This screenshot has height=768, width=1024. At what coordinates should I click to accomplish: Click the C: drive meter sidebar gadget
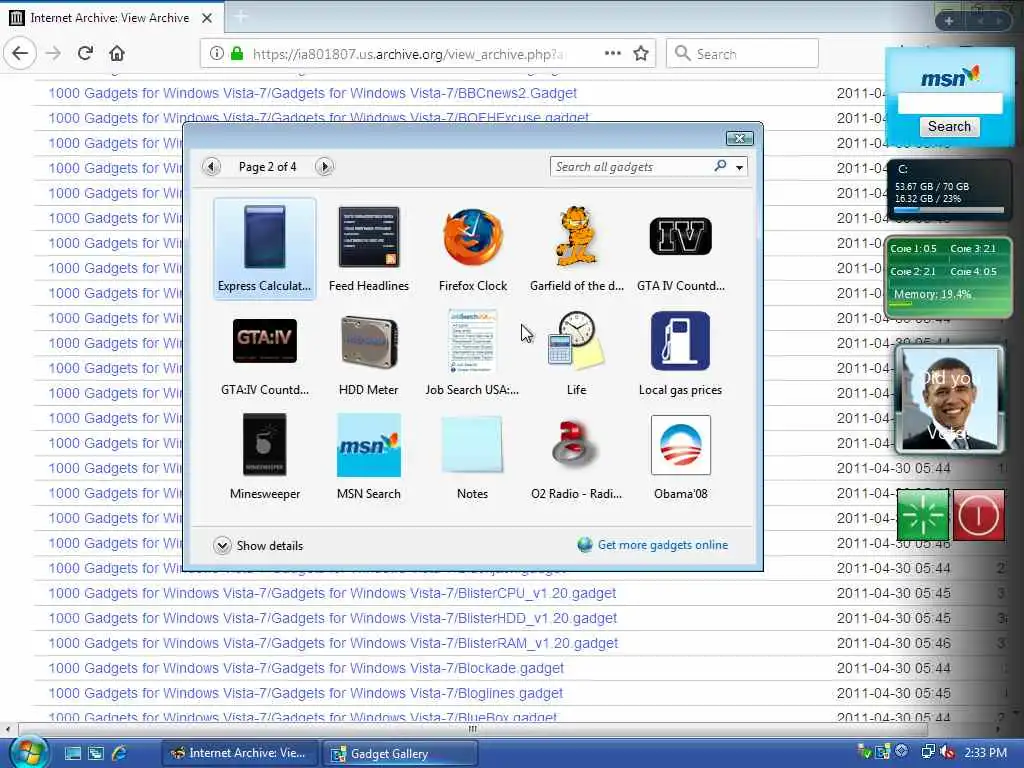pyautogui.click(x=948, y=189)
